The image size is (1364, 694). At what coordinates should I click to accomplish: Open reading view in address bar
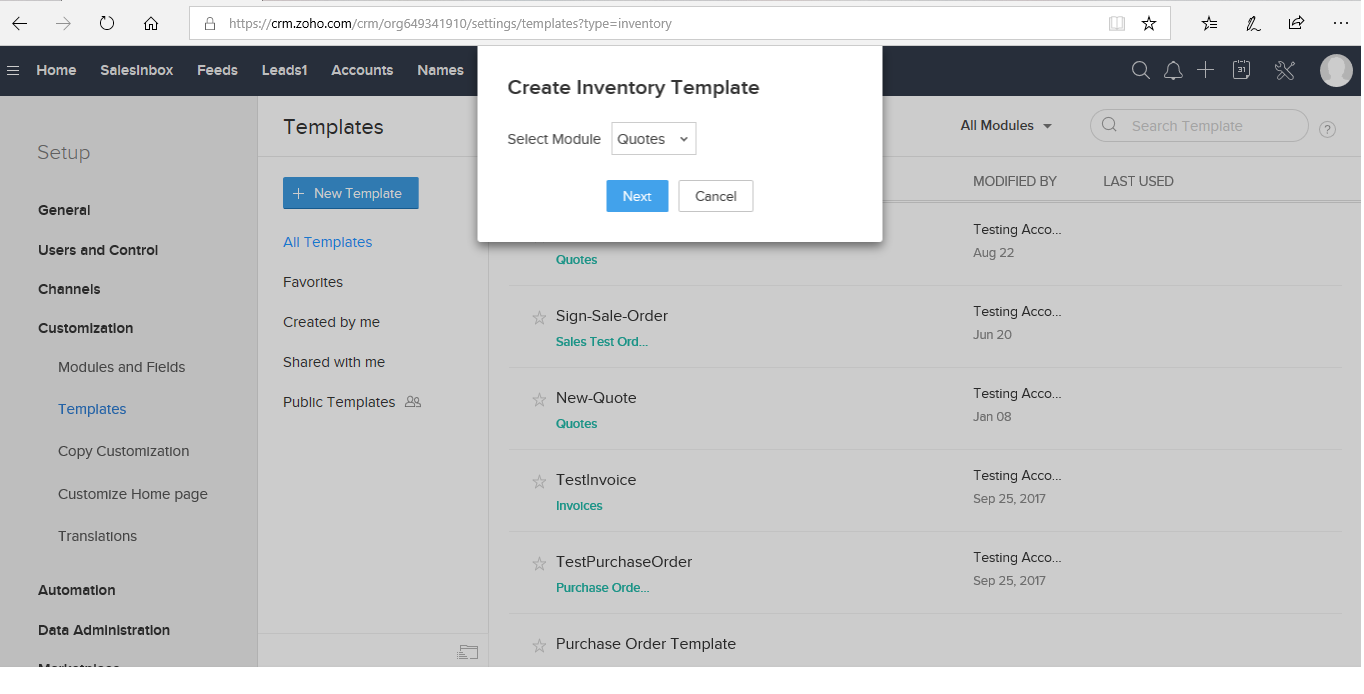coord(1117,23)
